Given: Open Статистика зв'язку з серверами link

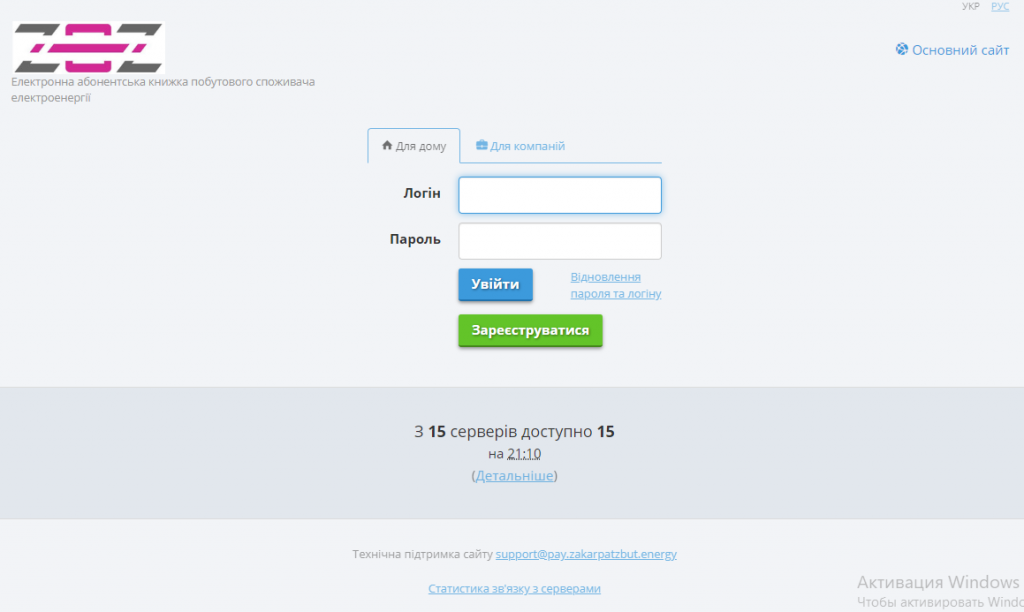Looking at the screenshot, I should point(514,589).
